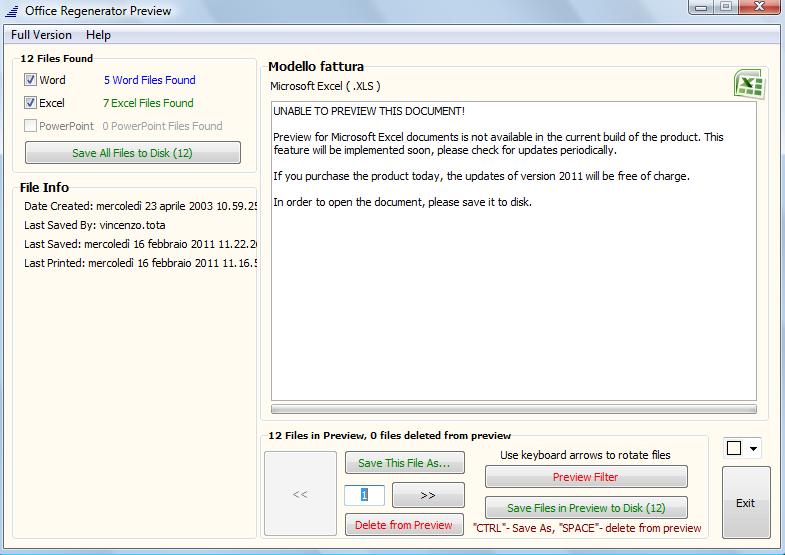Click 'UNABLE TO PREVIEW THIS DOCUMENT!' text
Screen dimensions: 785x555
[369, 111]
